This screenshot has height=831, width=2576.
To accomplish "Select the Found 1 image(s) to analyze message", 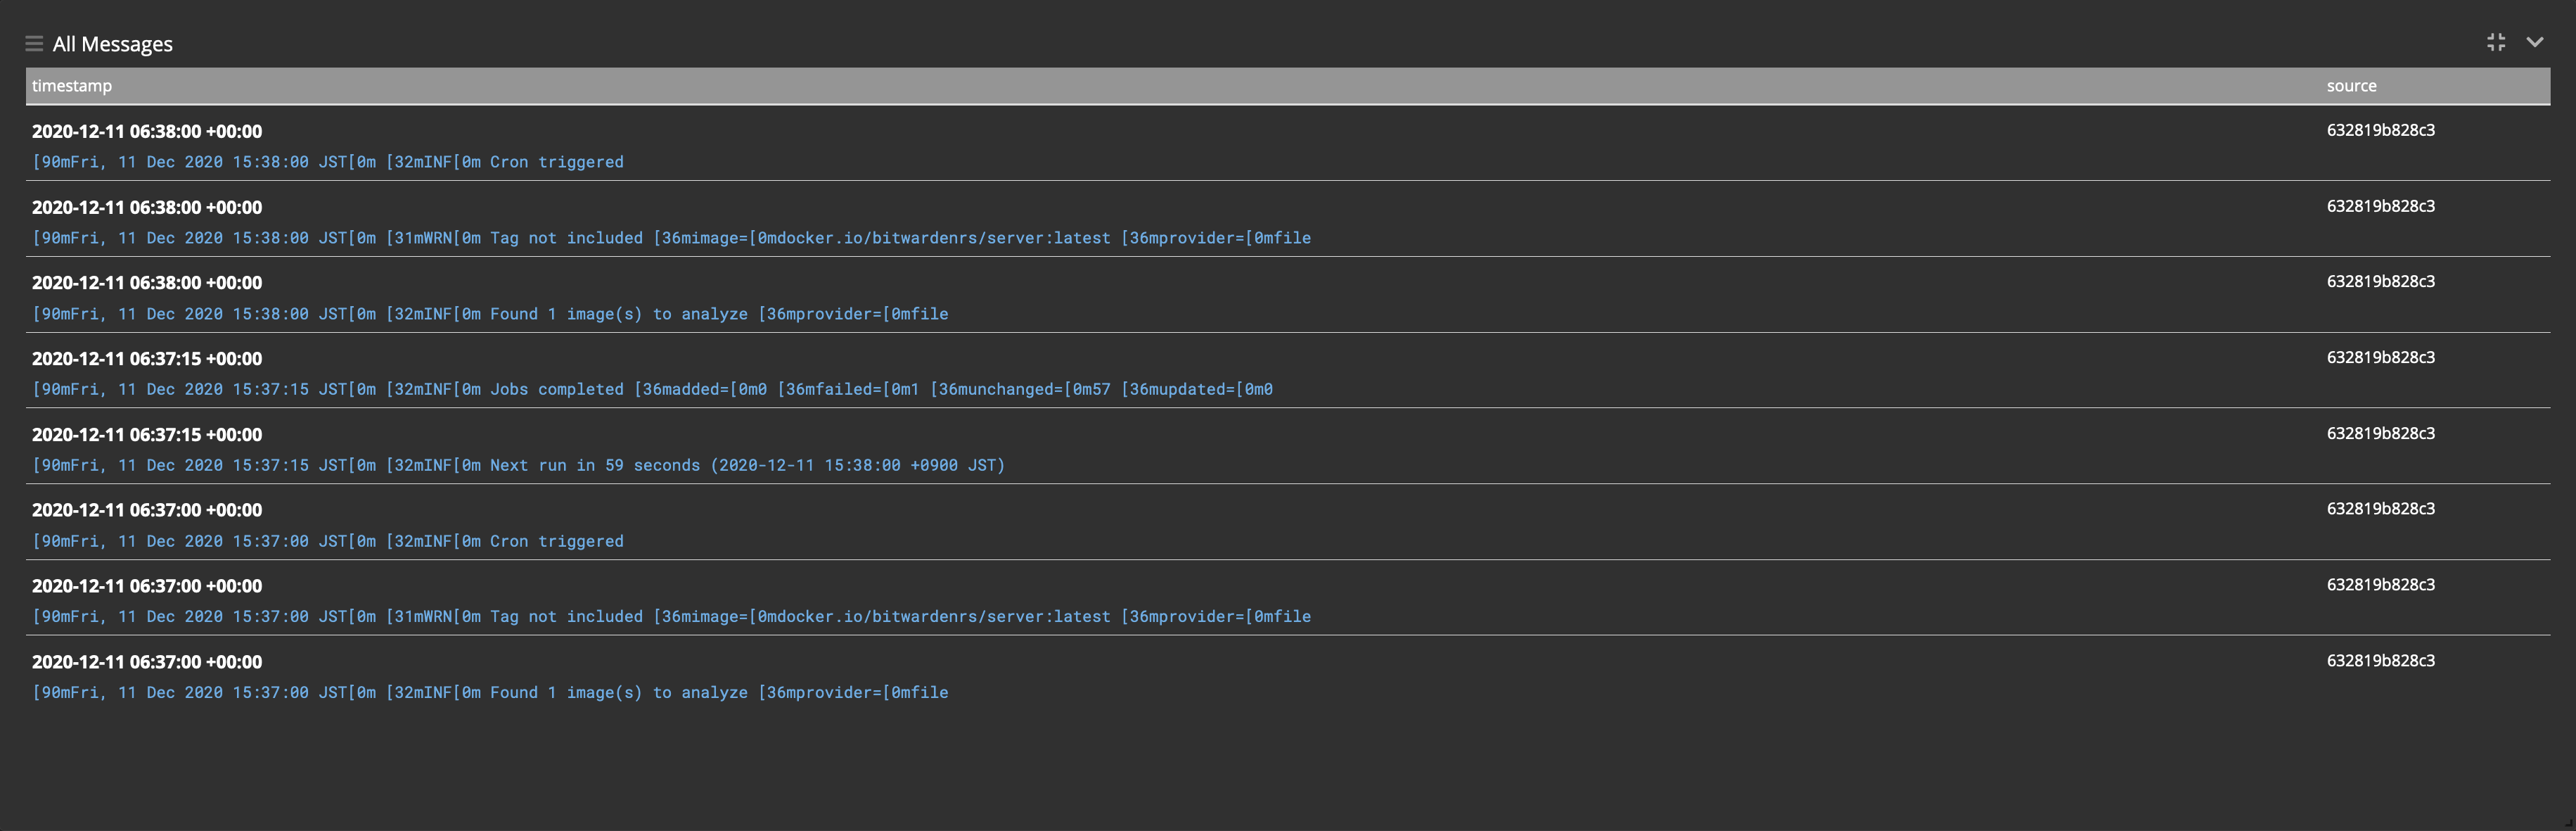I will tap(490, 313).
